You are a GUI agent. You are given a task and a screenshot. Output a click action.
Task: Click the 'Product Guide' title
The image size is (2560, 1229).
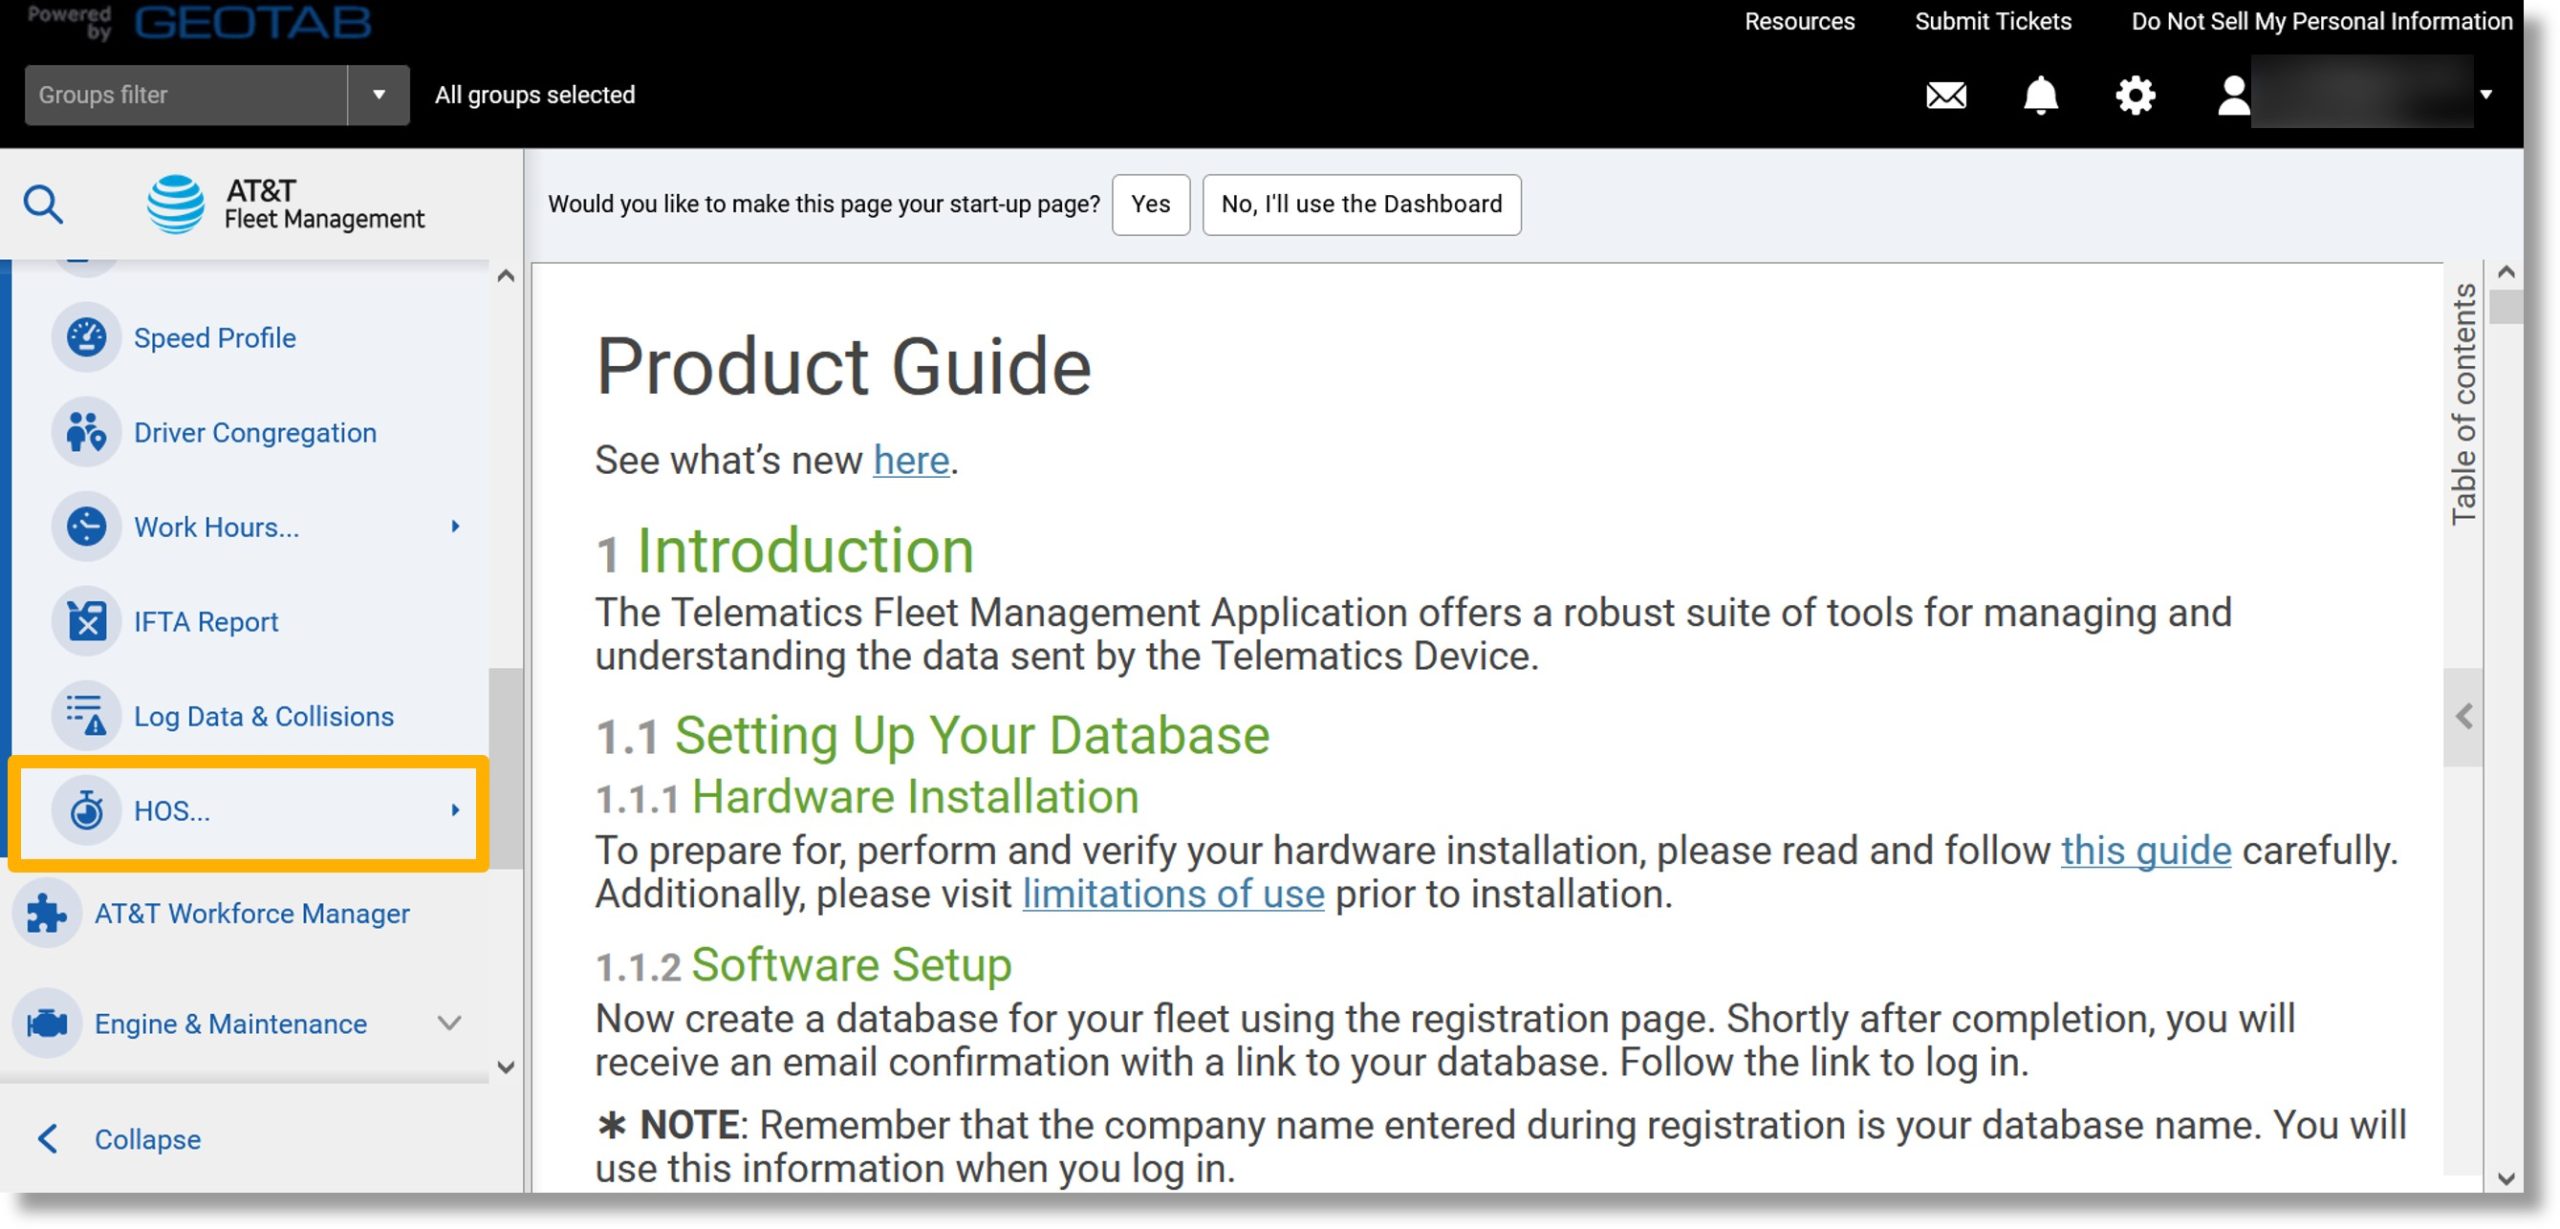(844, 367)
